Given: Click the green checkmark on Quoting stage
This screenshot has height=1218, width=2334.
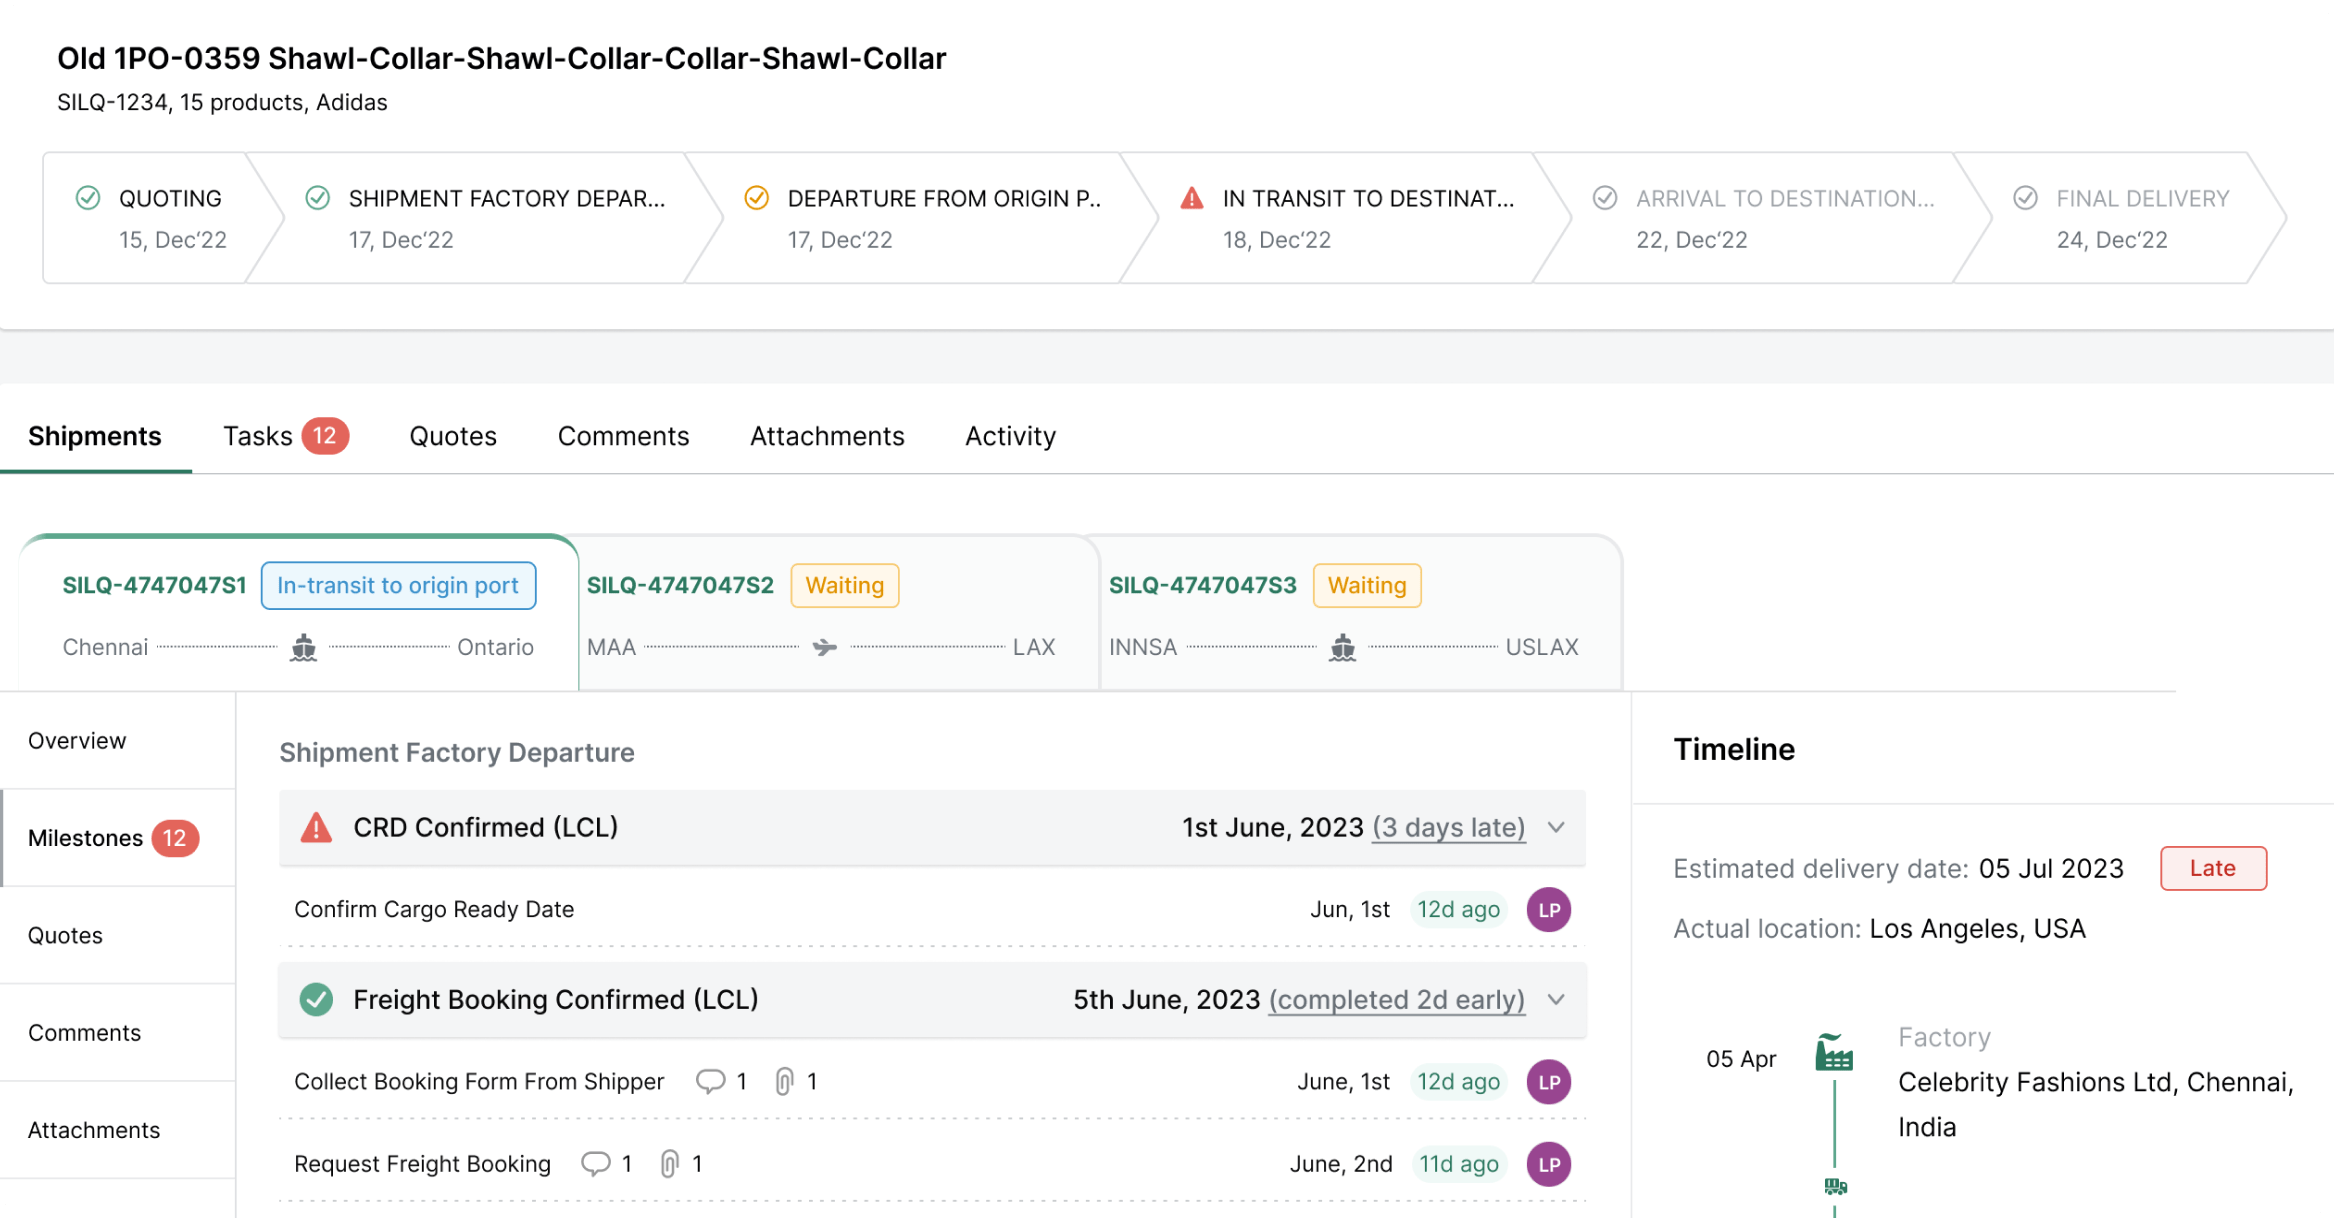Looking at the screenshot, I should pos(88,198).
